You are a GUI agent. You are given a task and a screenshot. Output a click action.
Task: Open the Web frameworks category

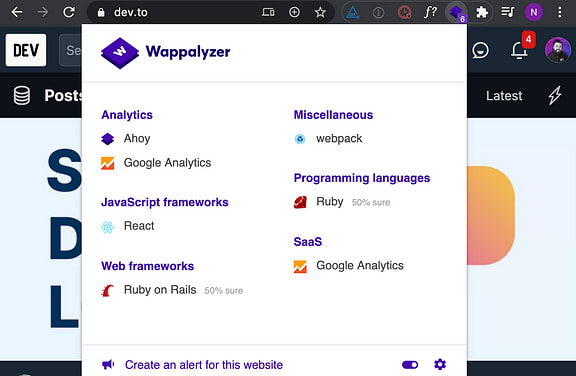[x=148, y=266]
